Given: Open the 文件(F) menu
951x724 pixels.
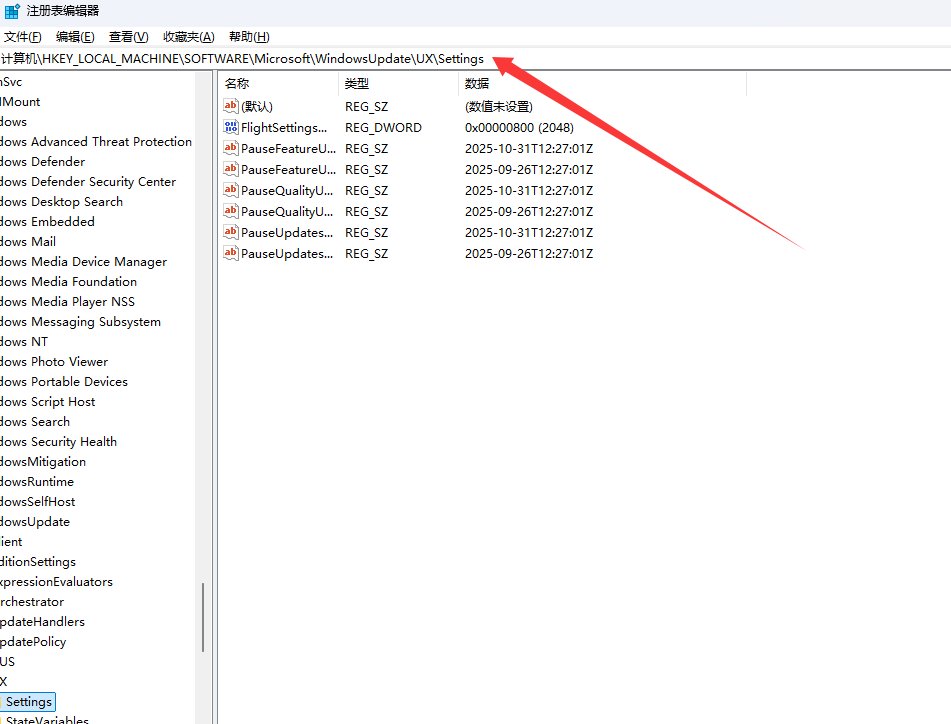Looking at the screenshot, I should coord(22,37).
